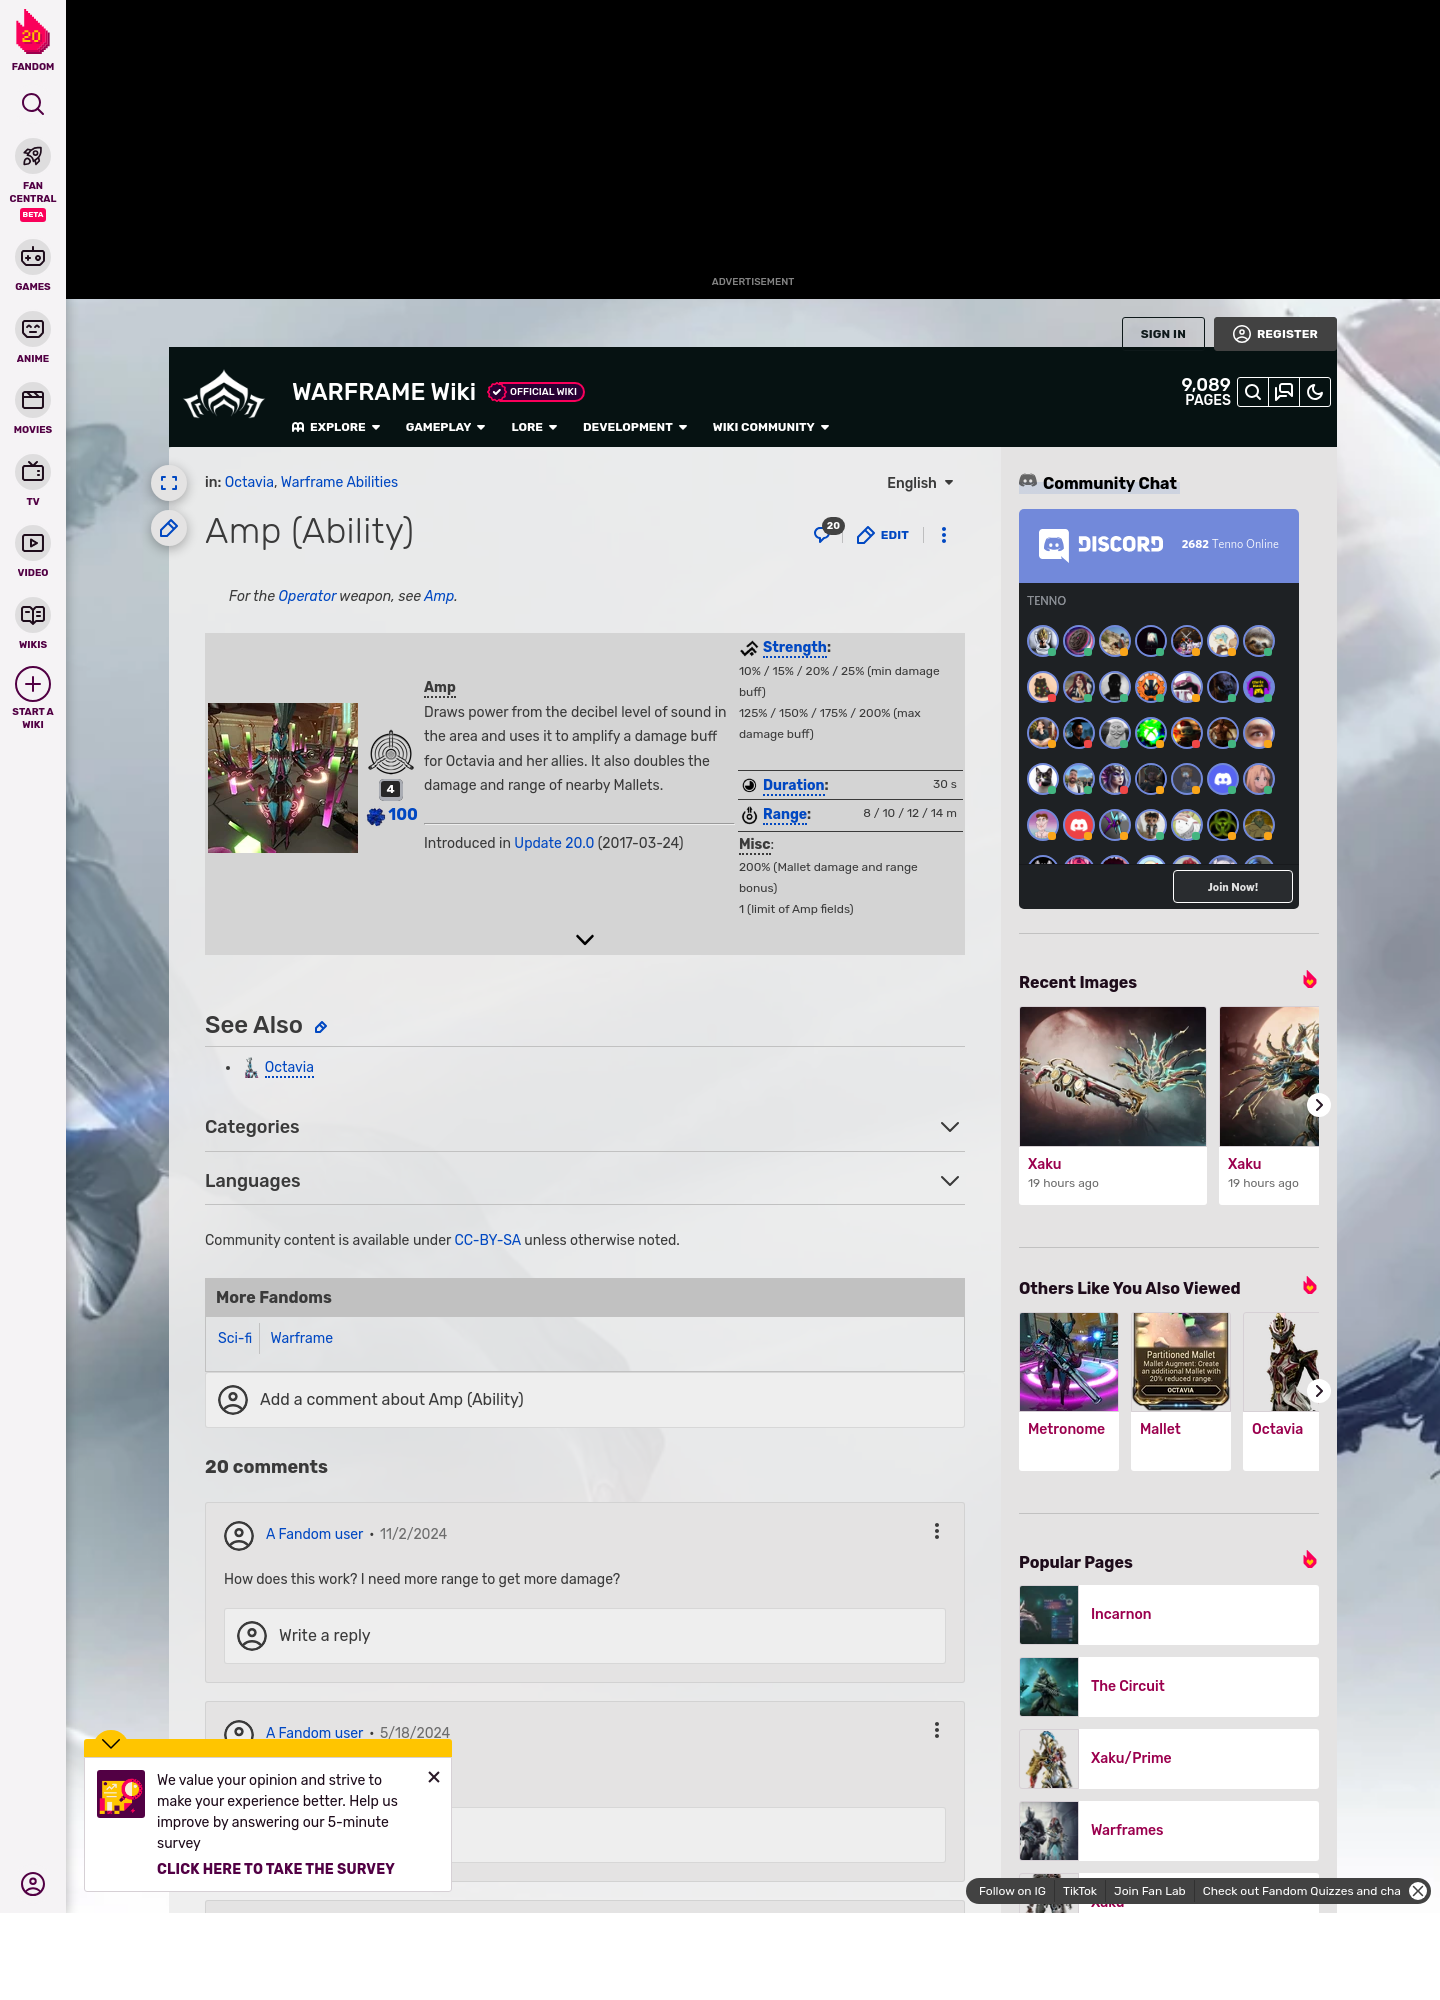
Task: Open the Mallet card
Action: (x=1181, y=1391)
